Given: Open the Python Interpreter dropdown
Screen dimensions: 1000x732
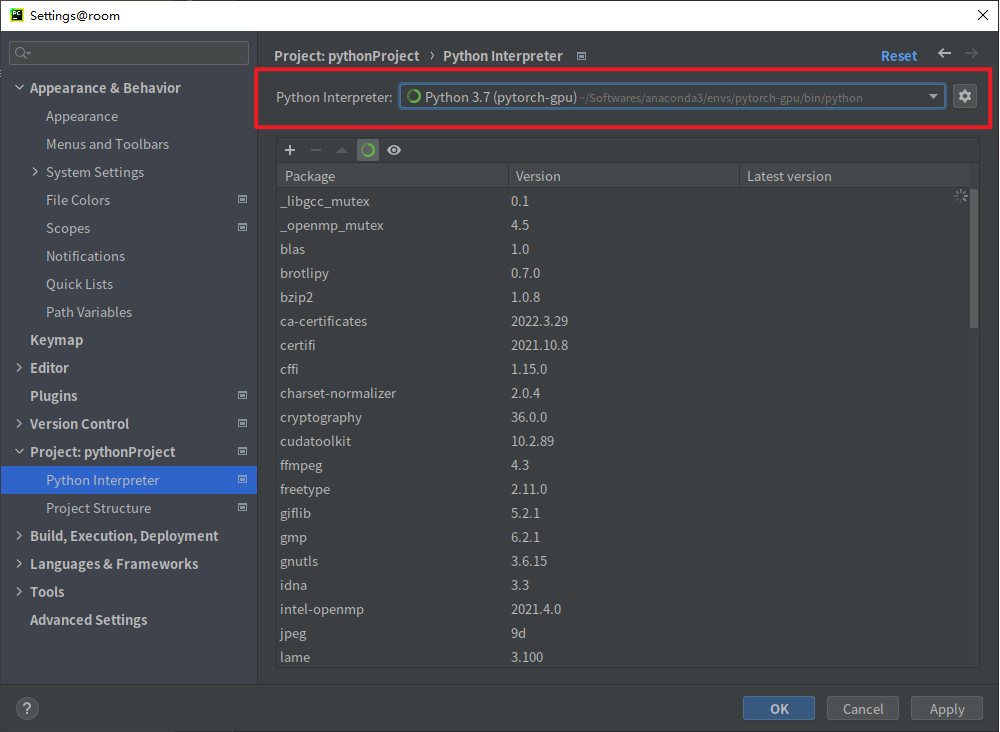Looking at the screenshot, I should 672,97.
